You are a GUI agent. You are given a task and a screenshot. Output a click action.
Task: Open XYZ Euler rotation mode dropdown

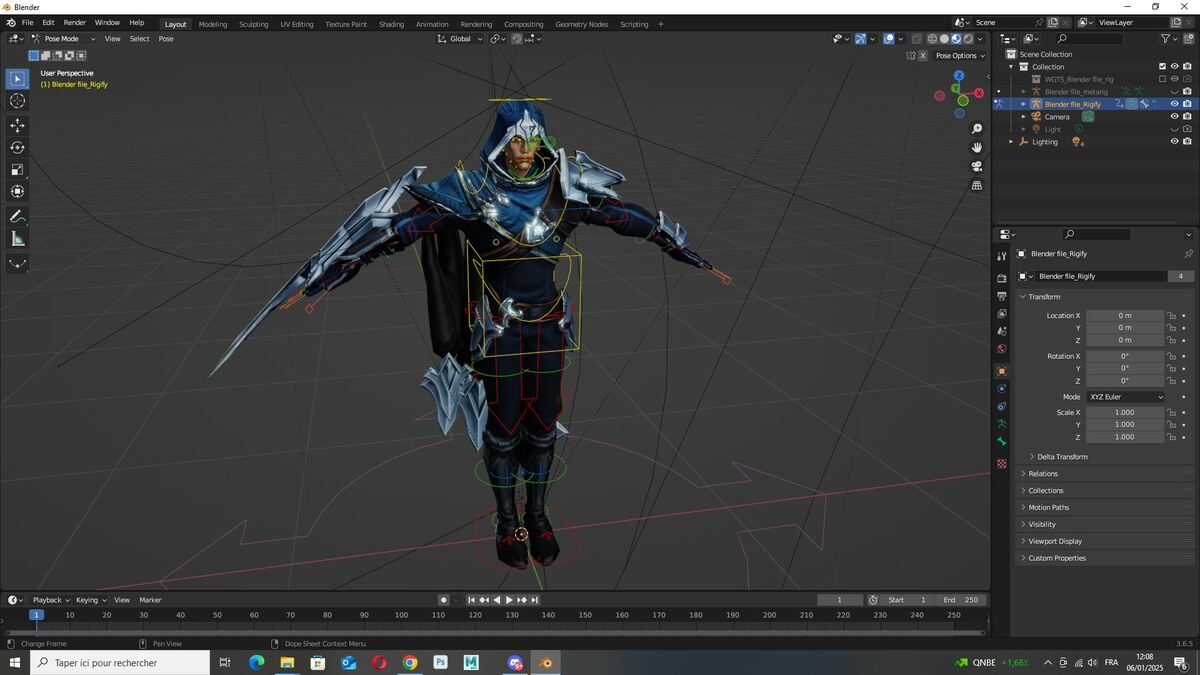1126,397
